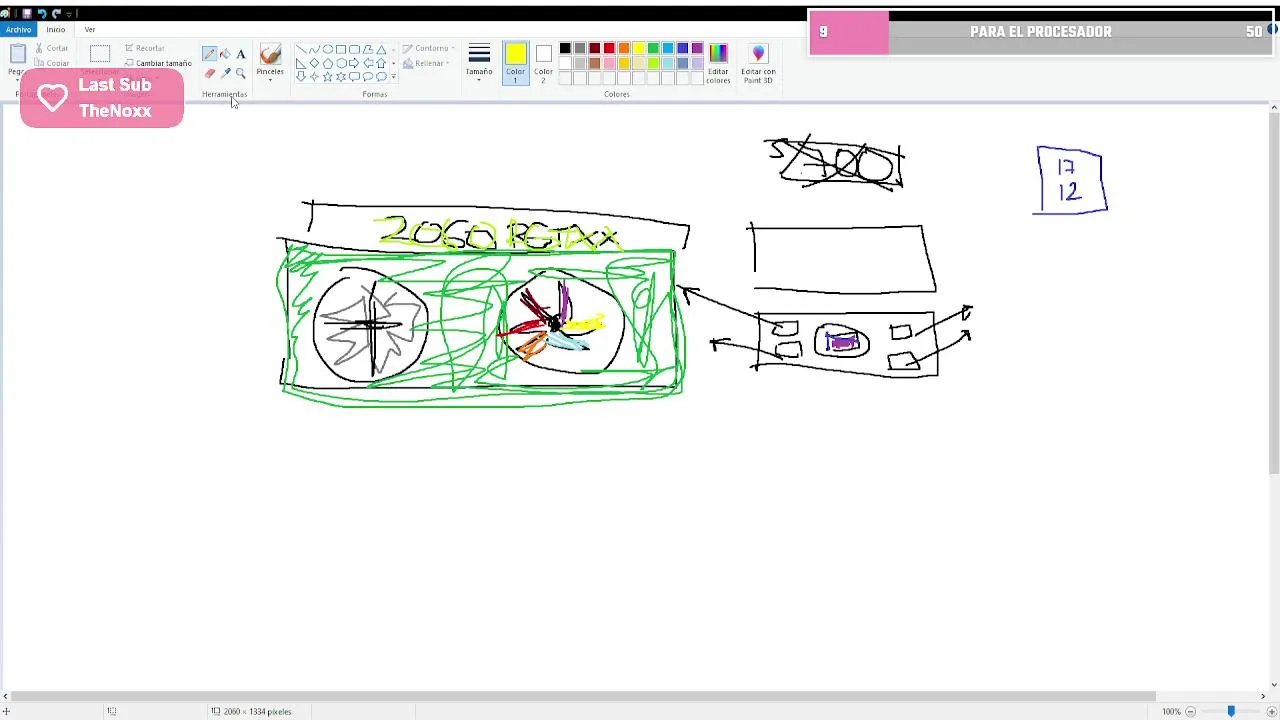Activate Color 2 white swatch

[x=543, y=63]
